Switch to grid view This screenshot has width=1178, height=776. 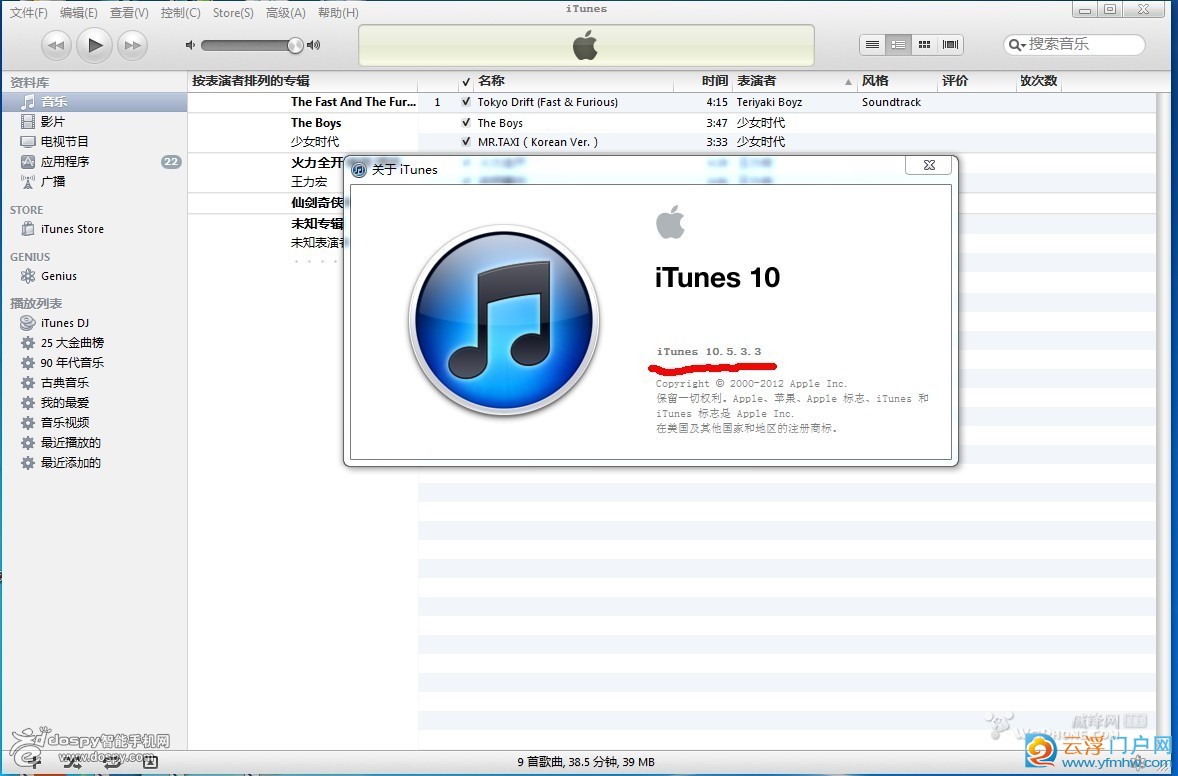tap(925, 44)
